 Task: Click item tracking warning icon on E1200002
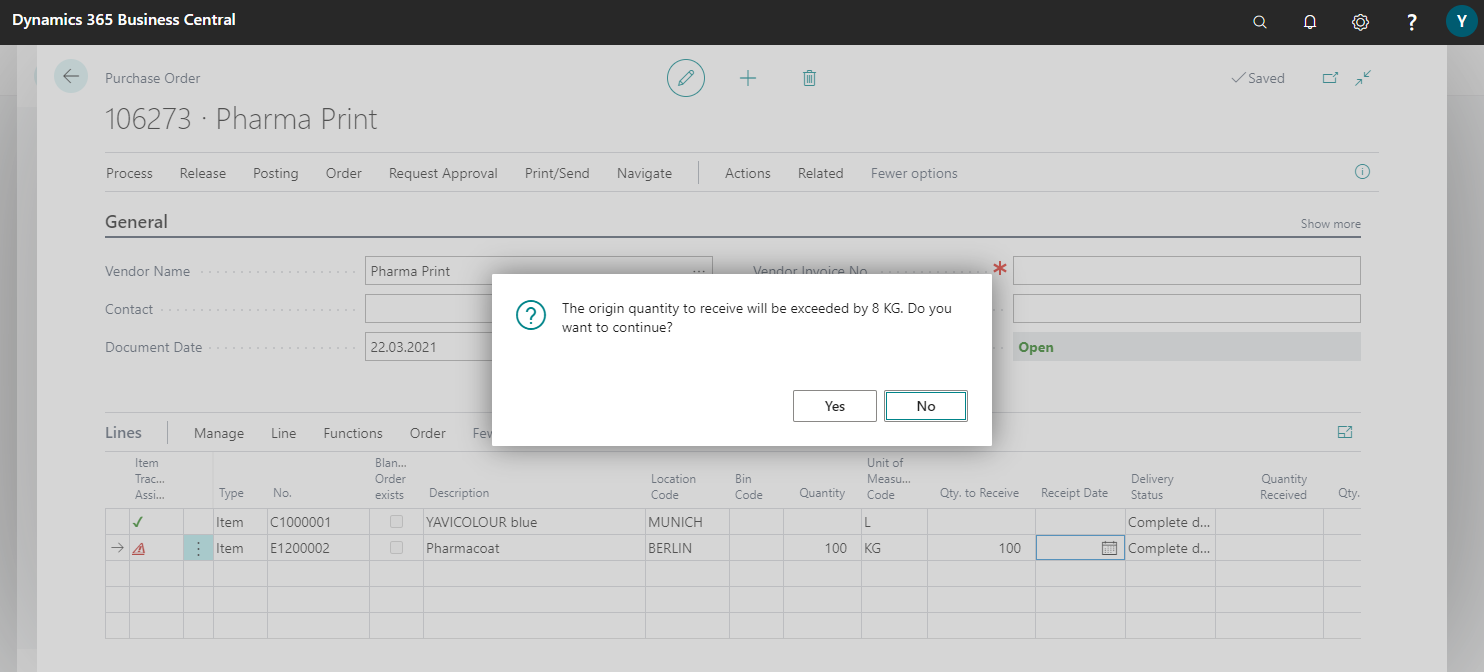138,548
